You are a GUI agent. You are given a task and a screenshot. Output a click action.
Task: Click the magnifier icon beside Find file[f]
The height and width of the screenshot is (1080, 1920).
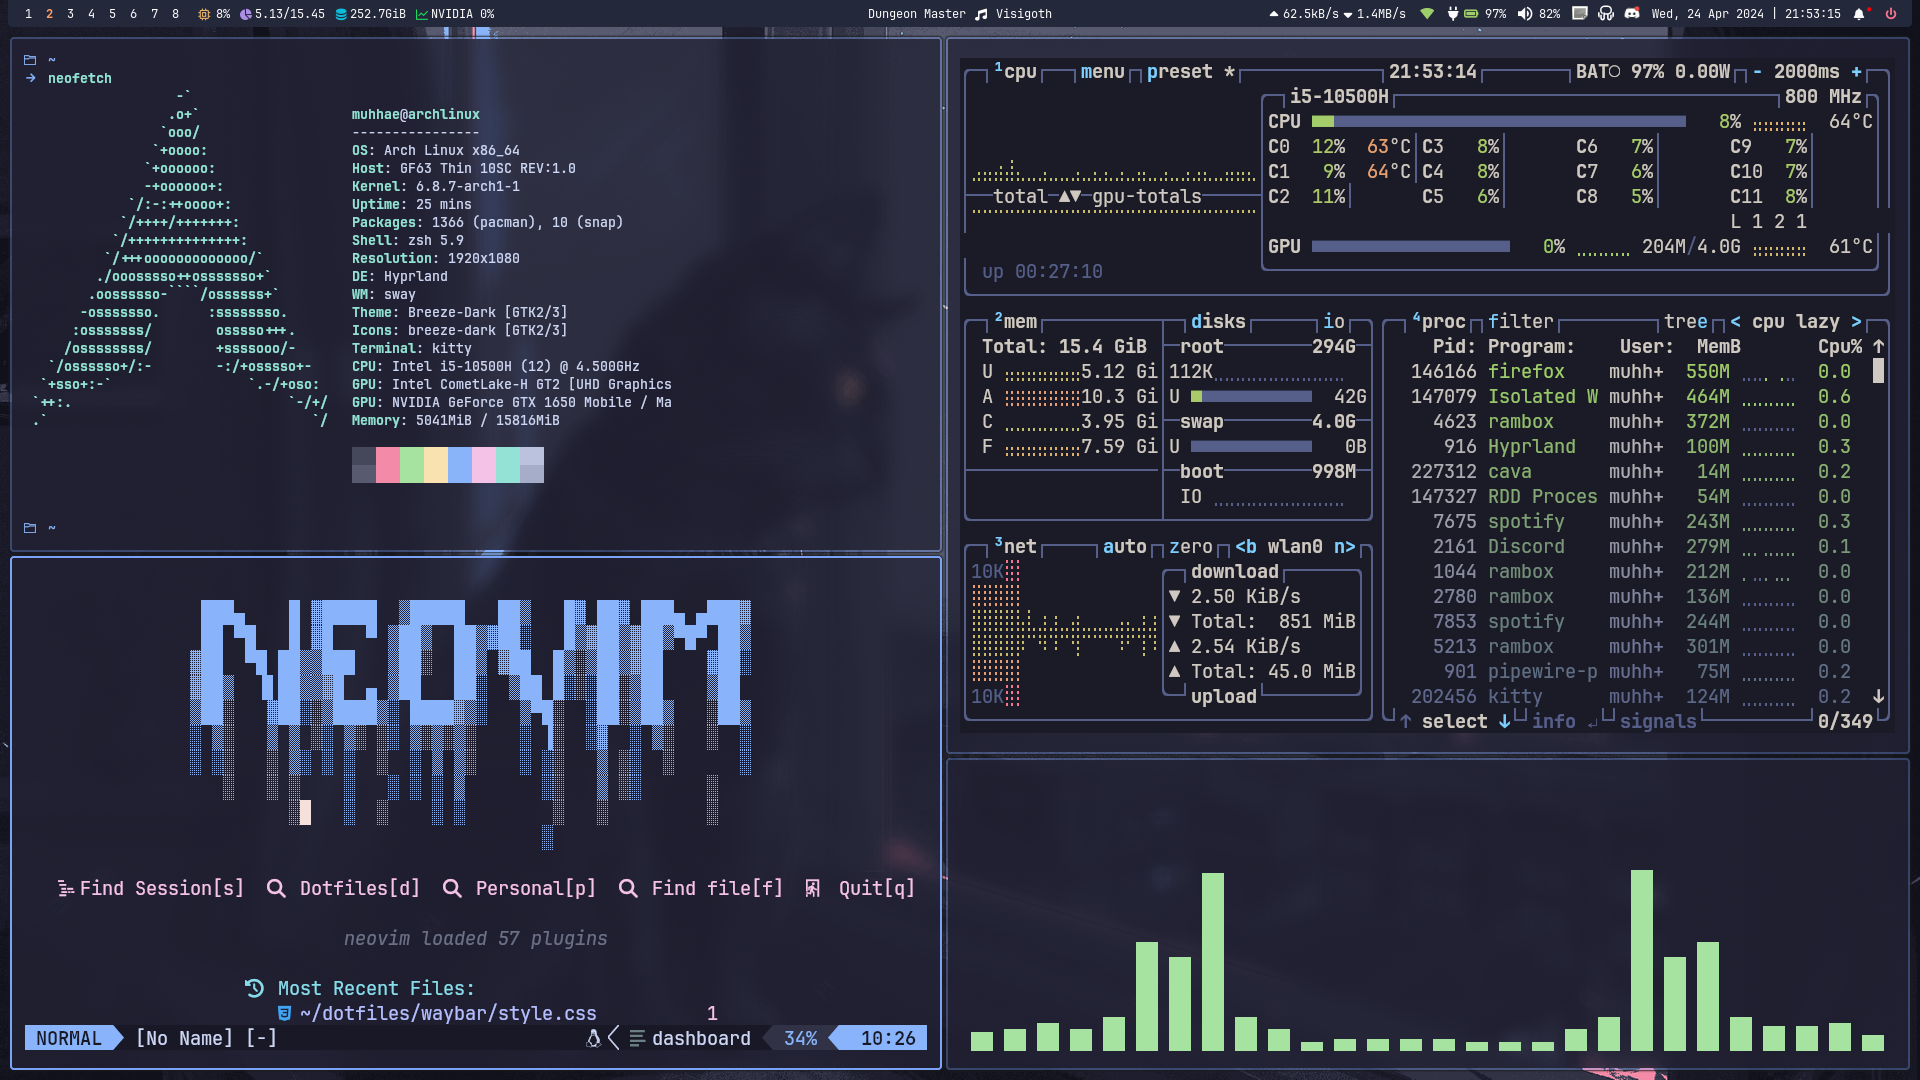click(x=628, y=888)
